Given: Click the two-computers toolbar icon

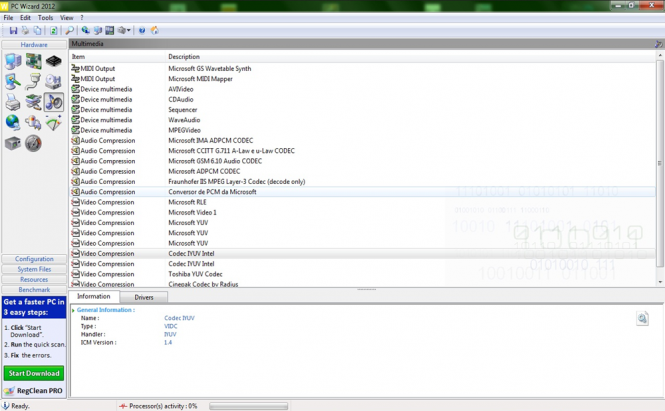Looking at the screenshot, I should [x=98, y=30].
